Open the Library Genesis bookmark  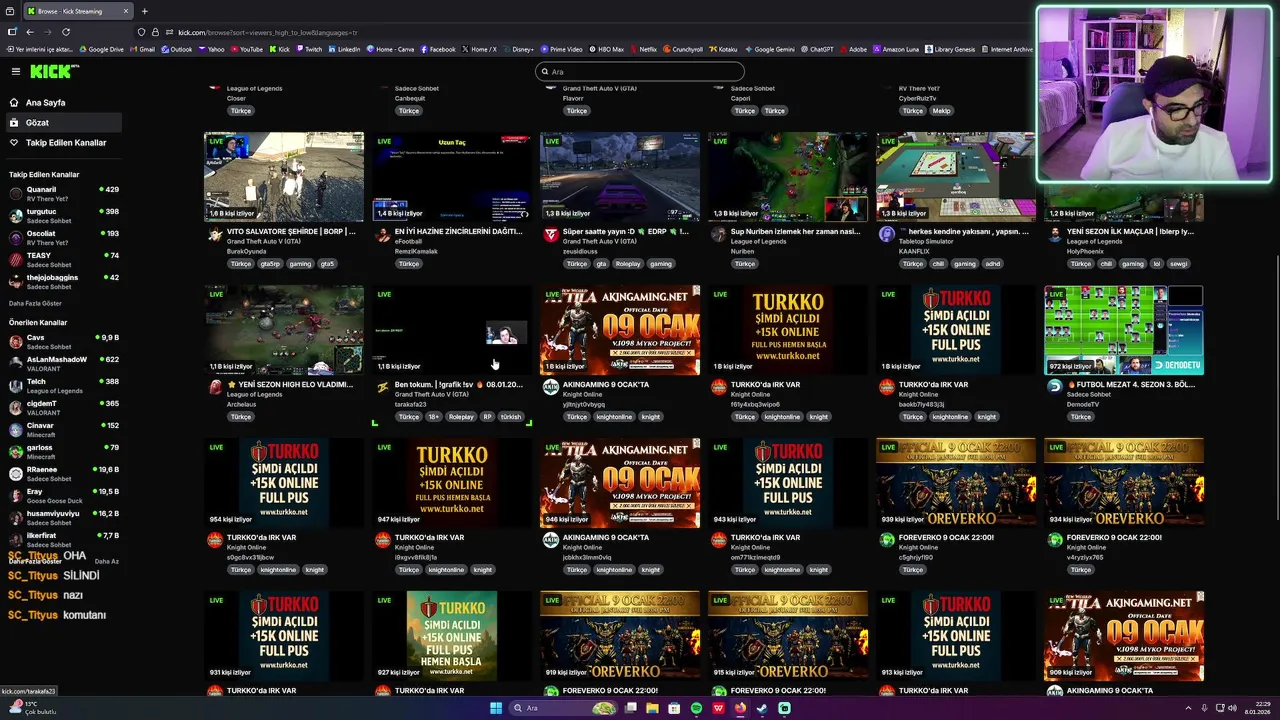950,49
